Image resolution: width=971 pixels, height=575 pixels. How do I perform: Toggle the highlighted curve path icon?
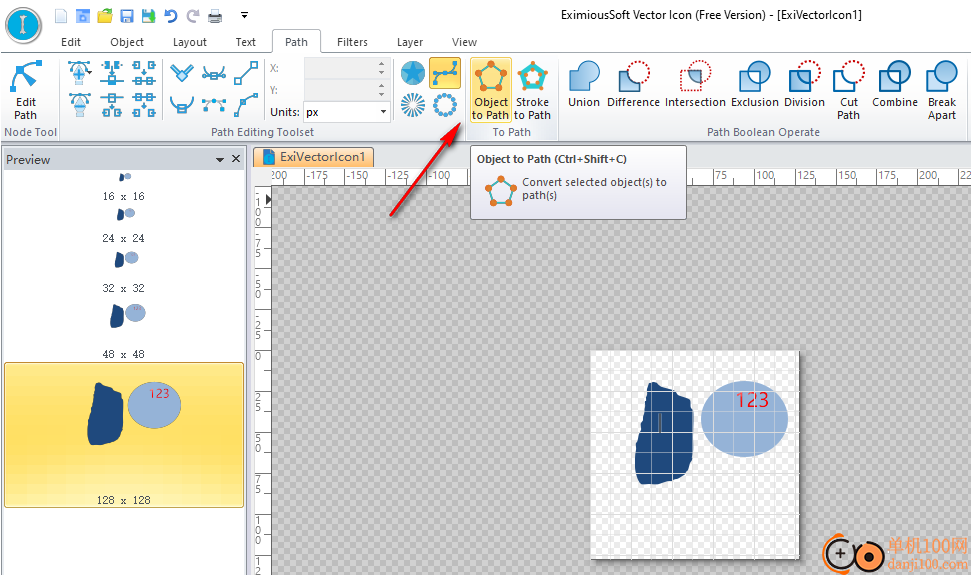pyautogui.click(x=445, y=73)
